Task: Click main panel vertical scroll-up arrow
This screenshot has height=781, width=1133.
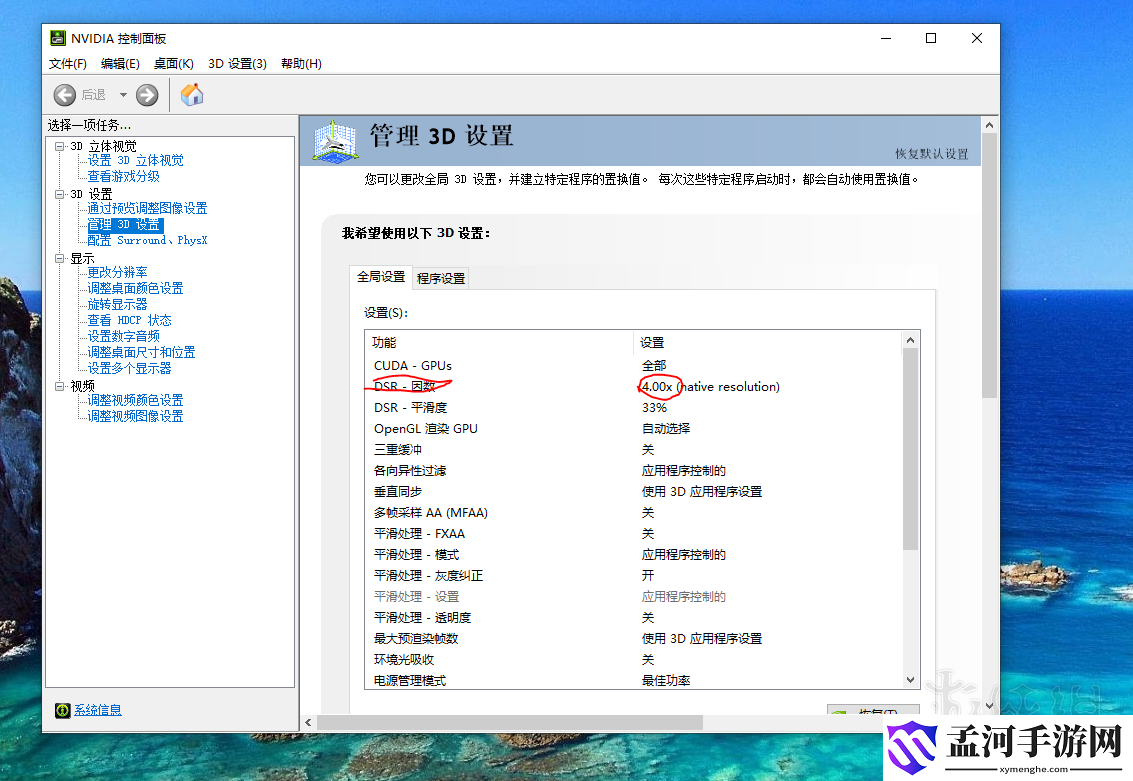Action: point(989,125)
